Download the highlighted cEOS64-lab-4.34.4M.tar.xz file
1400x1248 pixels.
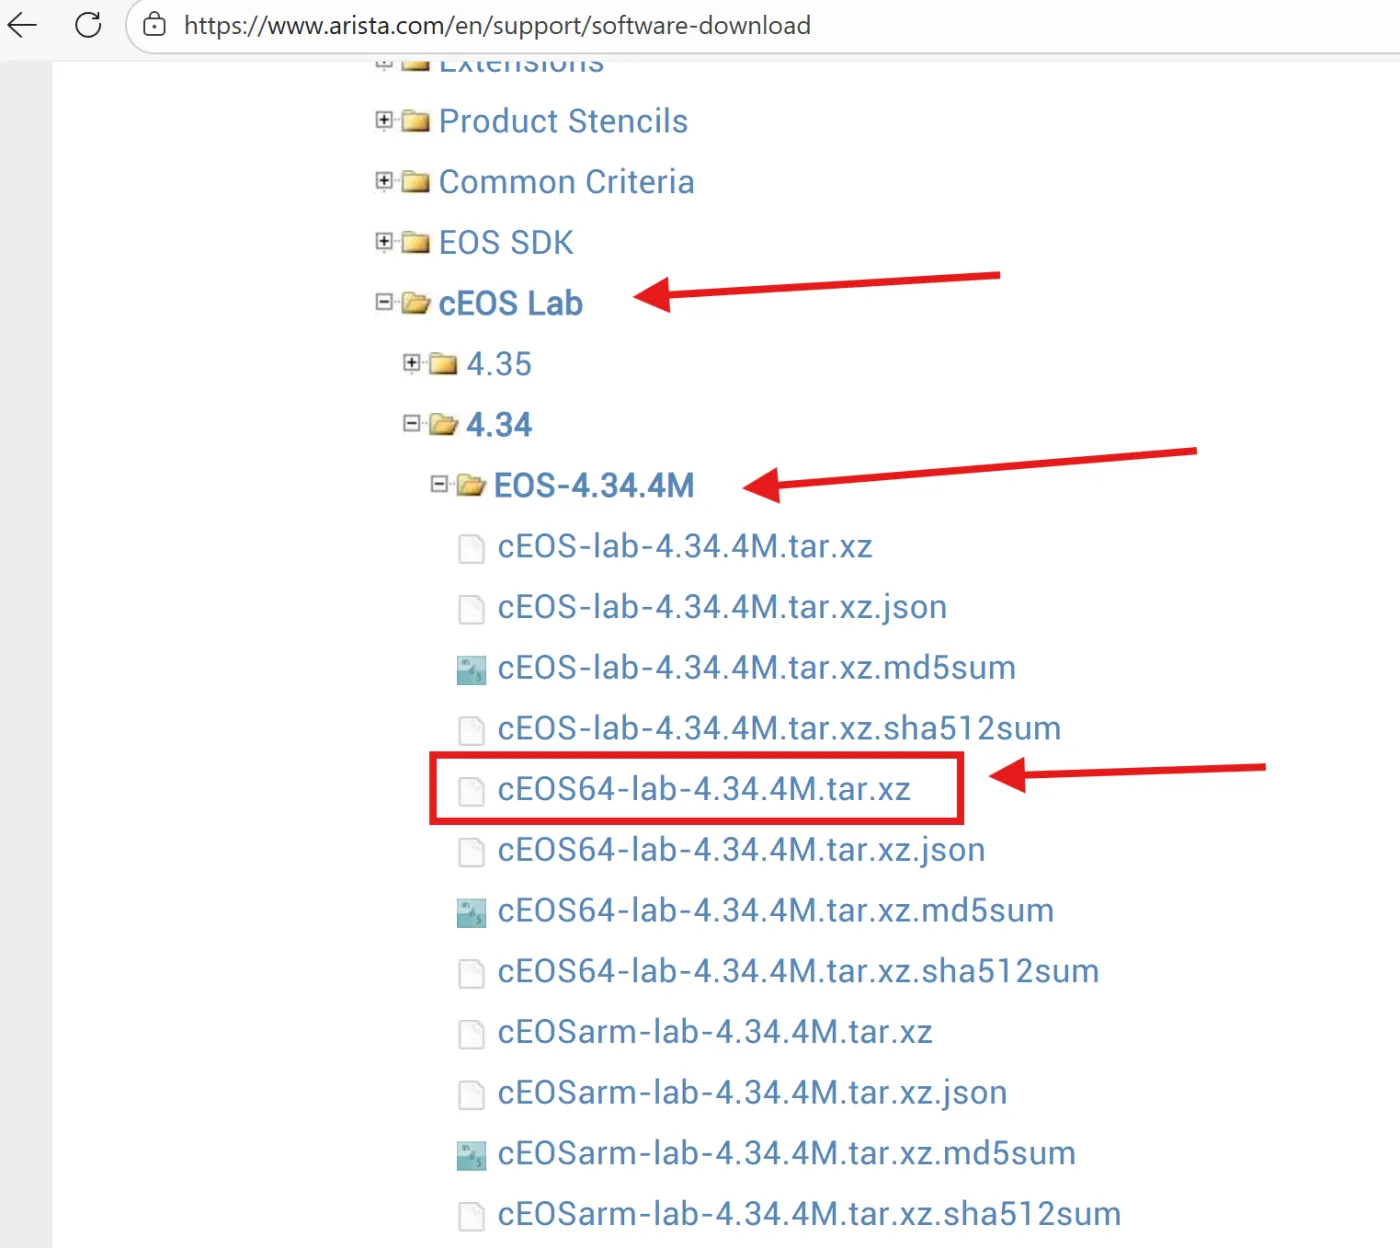point(705,789)
